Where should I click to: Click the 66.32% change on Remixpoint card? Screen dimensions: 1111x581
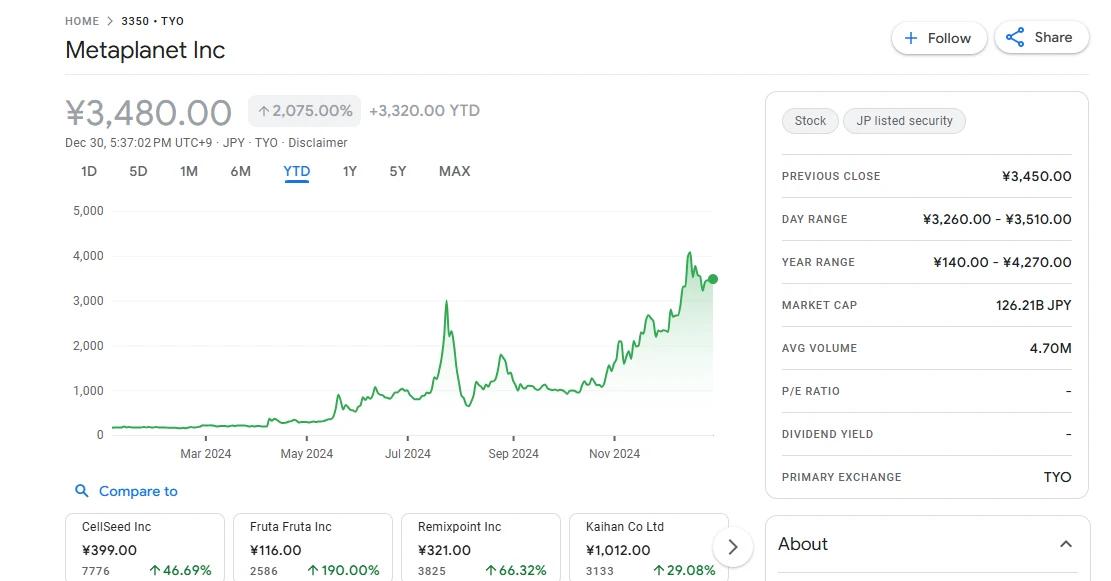(x=516, y=570)
